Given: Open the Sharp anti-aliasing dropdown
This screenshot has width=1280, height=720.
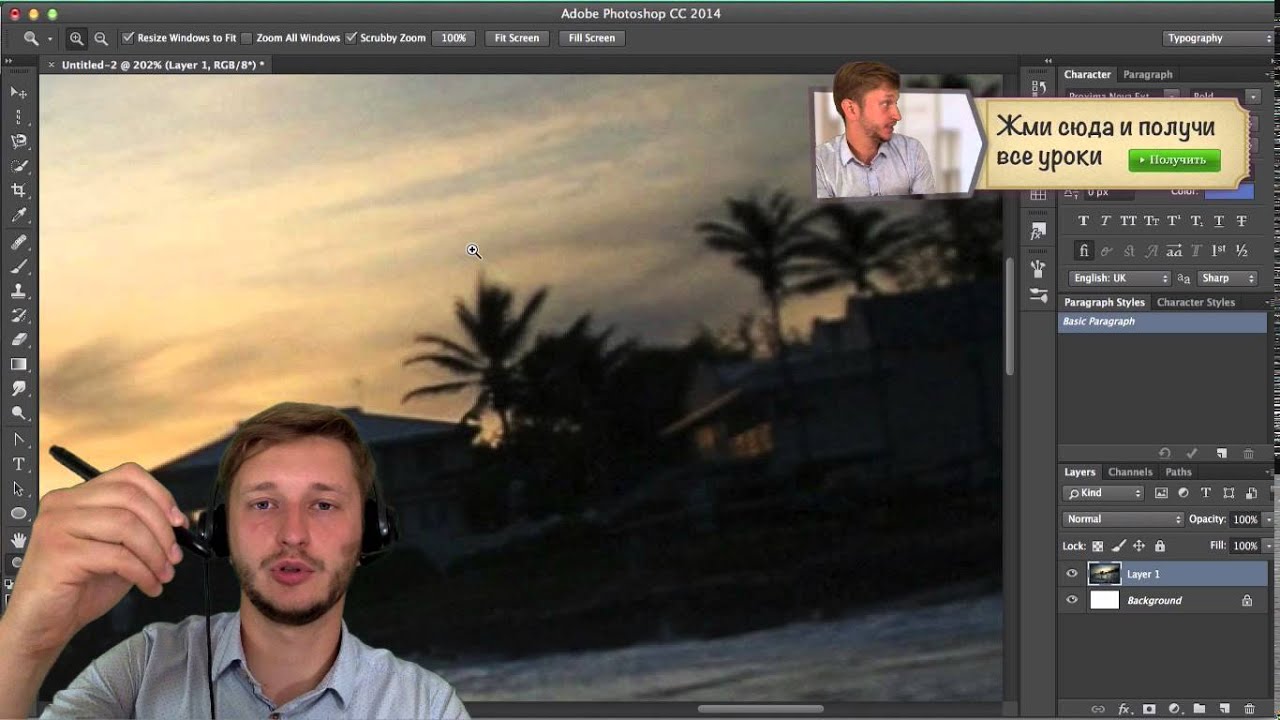Looking at the screenshot, I should (x=1227, y=278).
